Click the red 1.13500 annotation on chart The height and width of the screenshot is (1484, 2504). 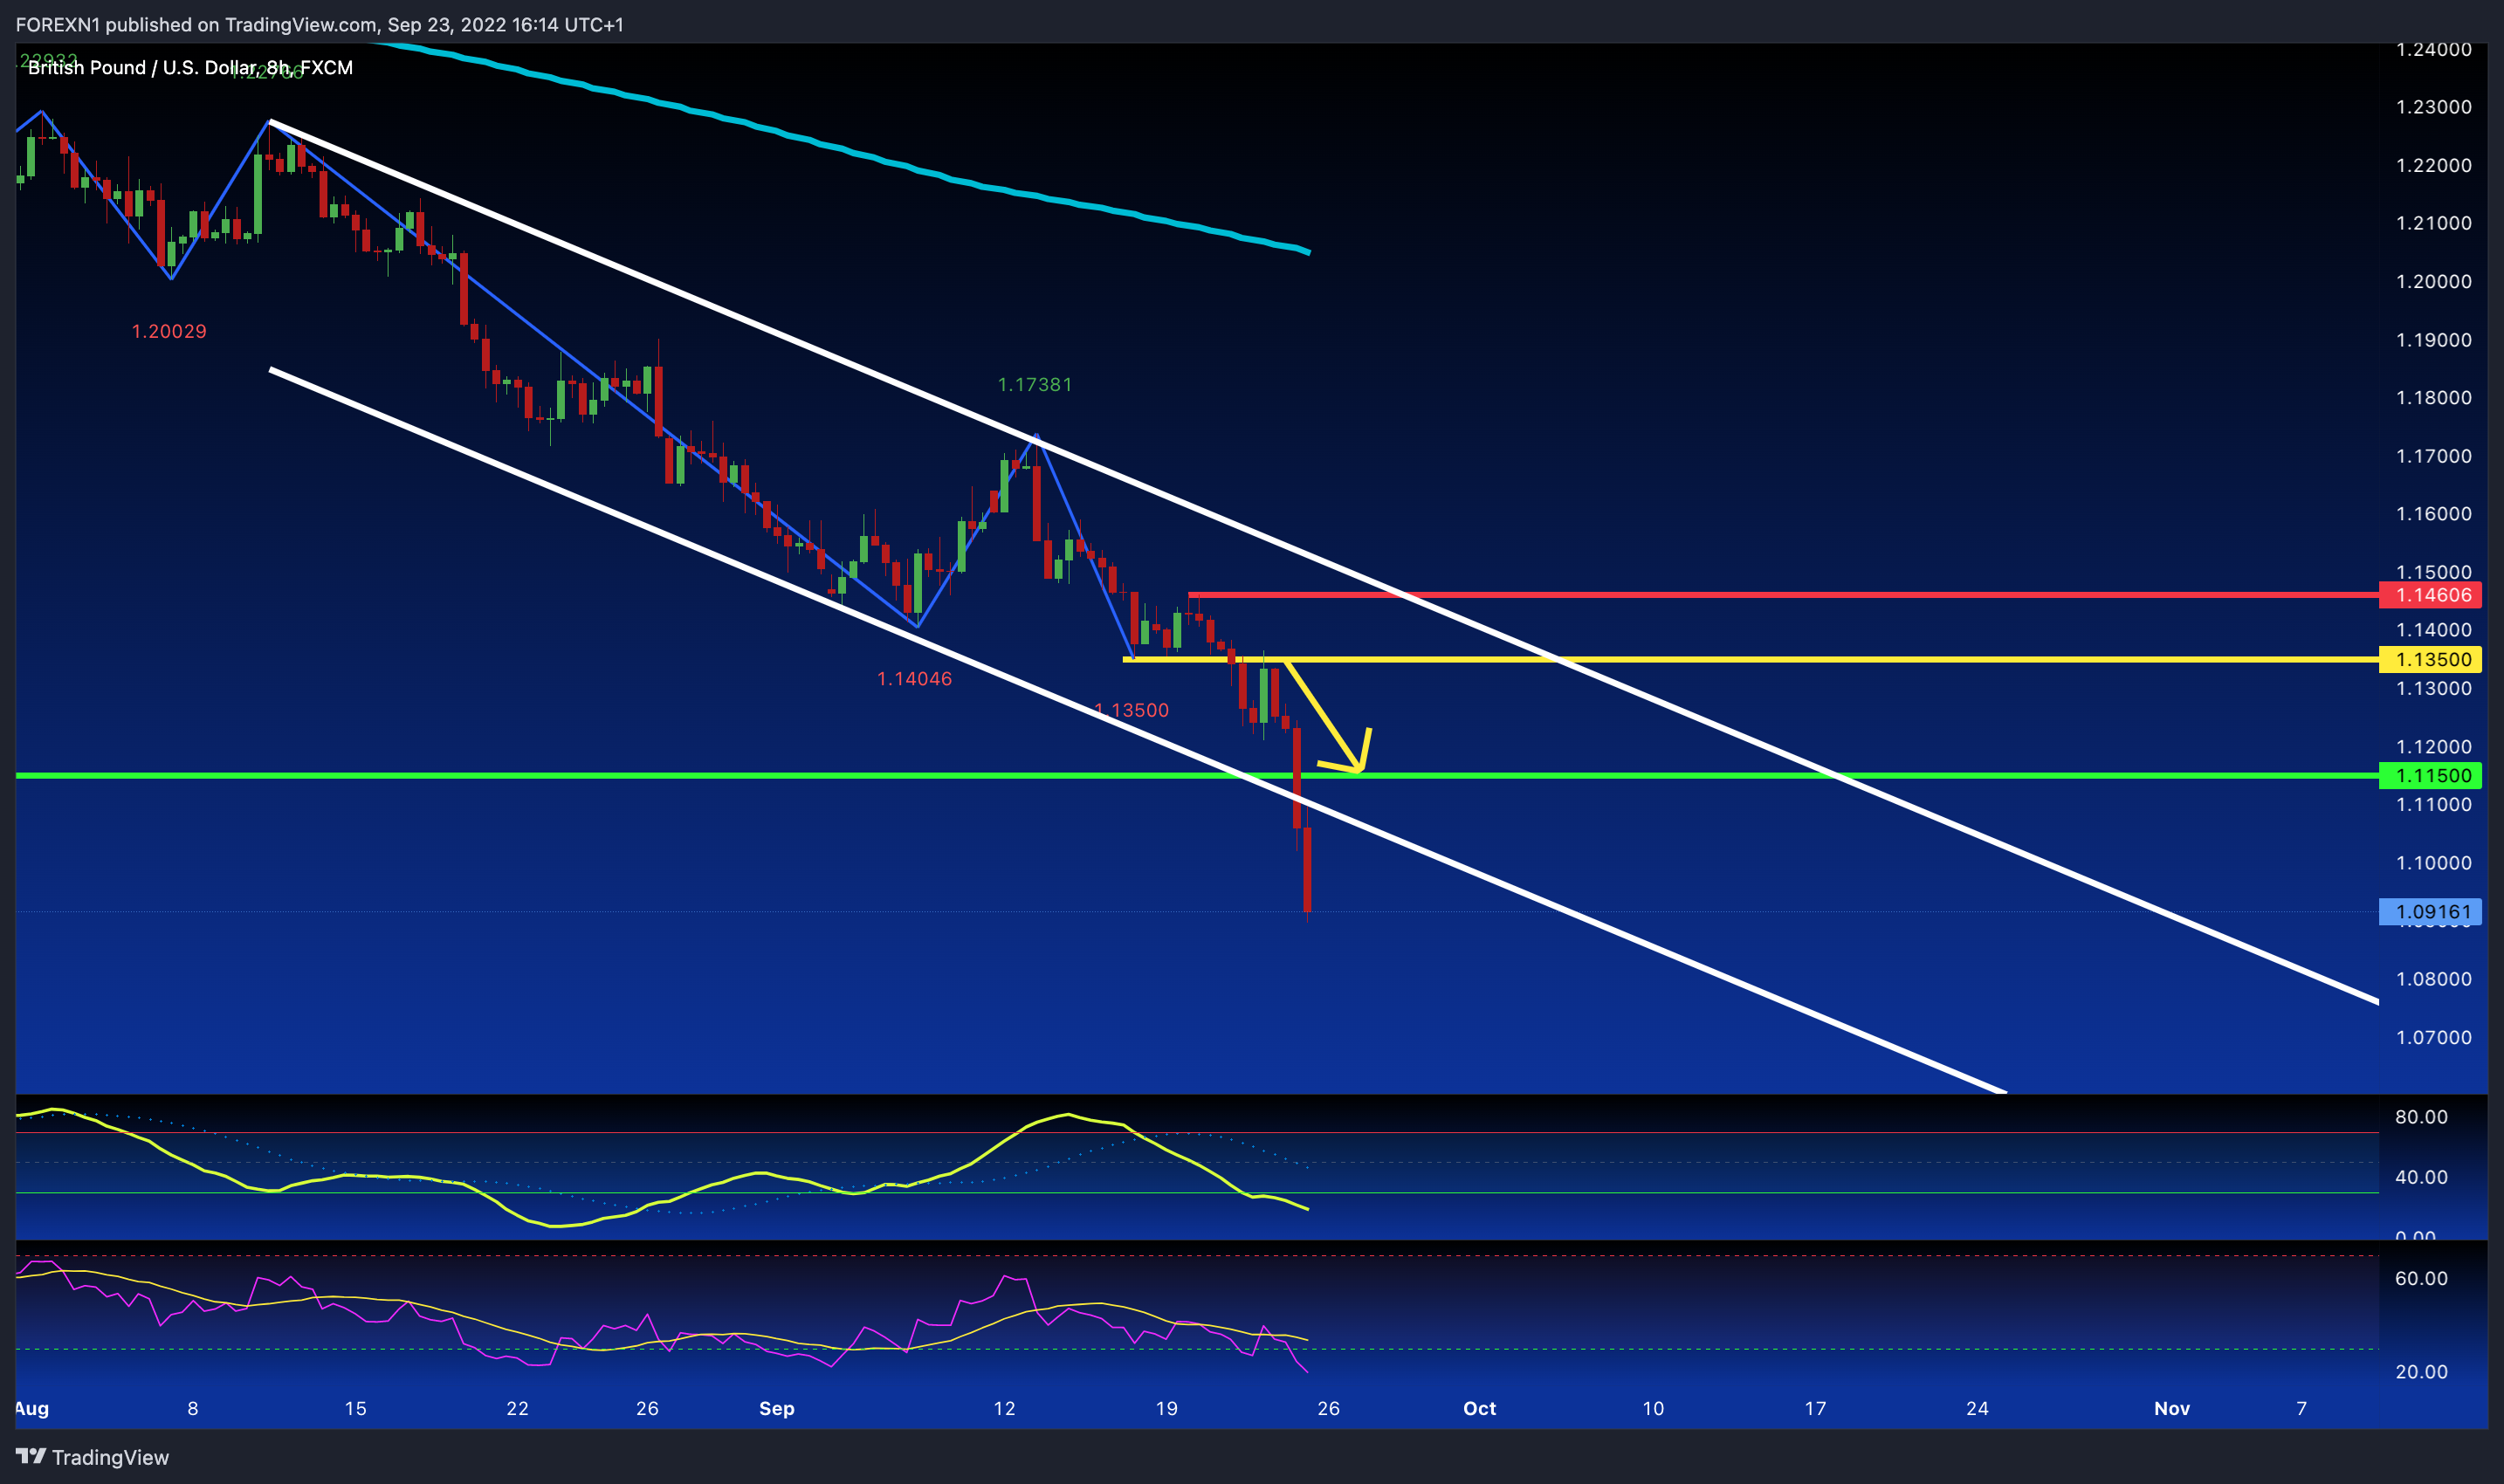point(1131,710)
